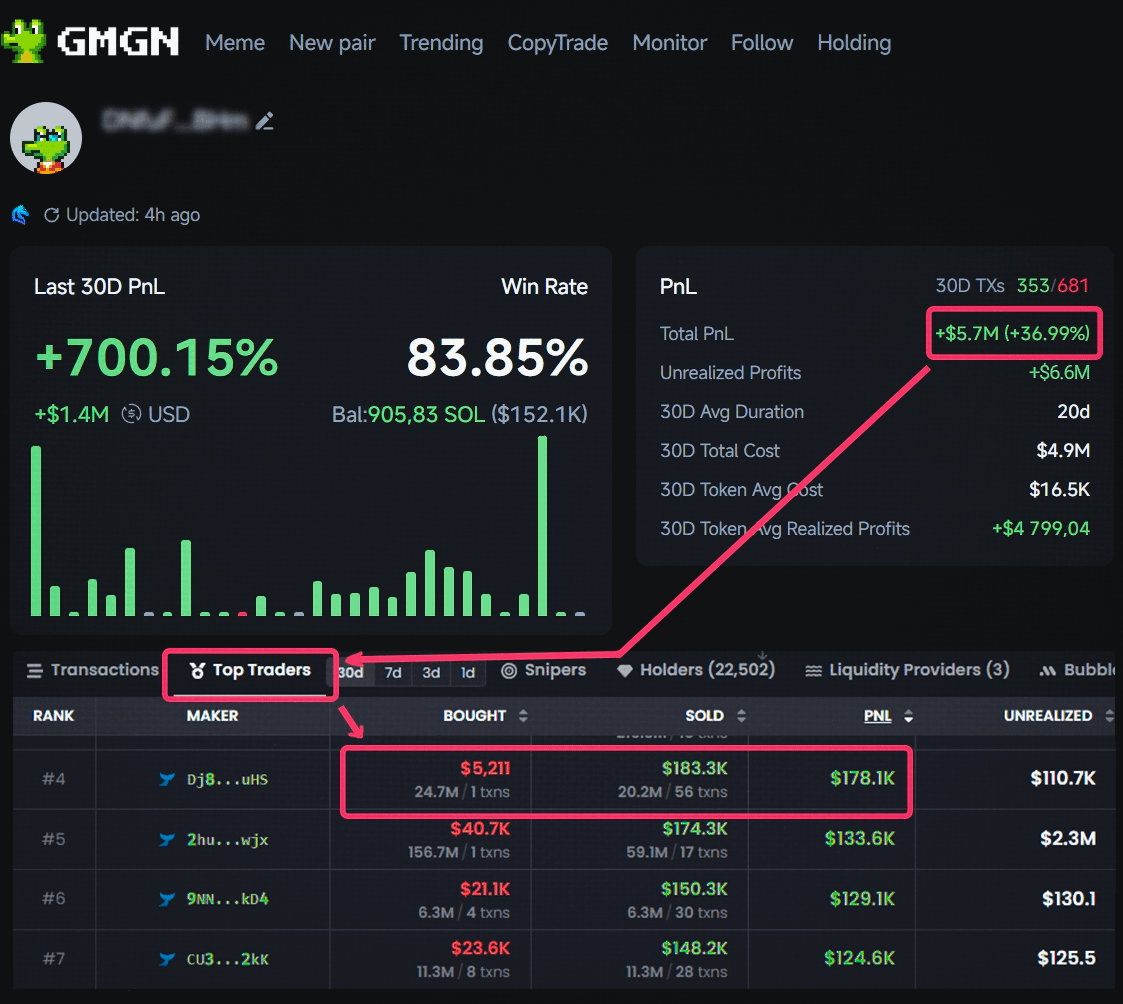Click the Top Traders medal icon

click(197, 670)
